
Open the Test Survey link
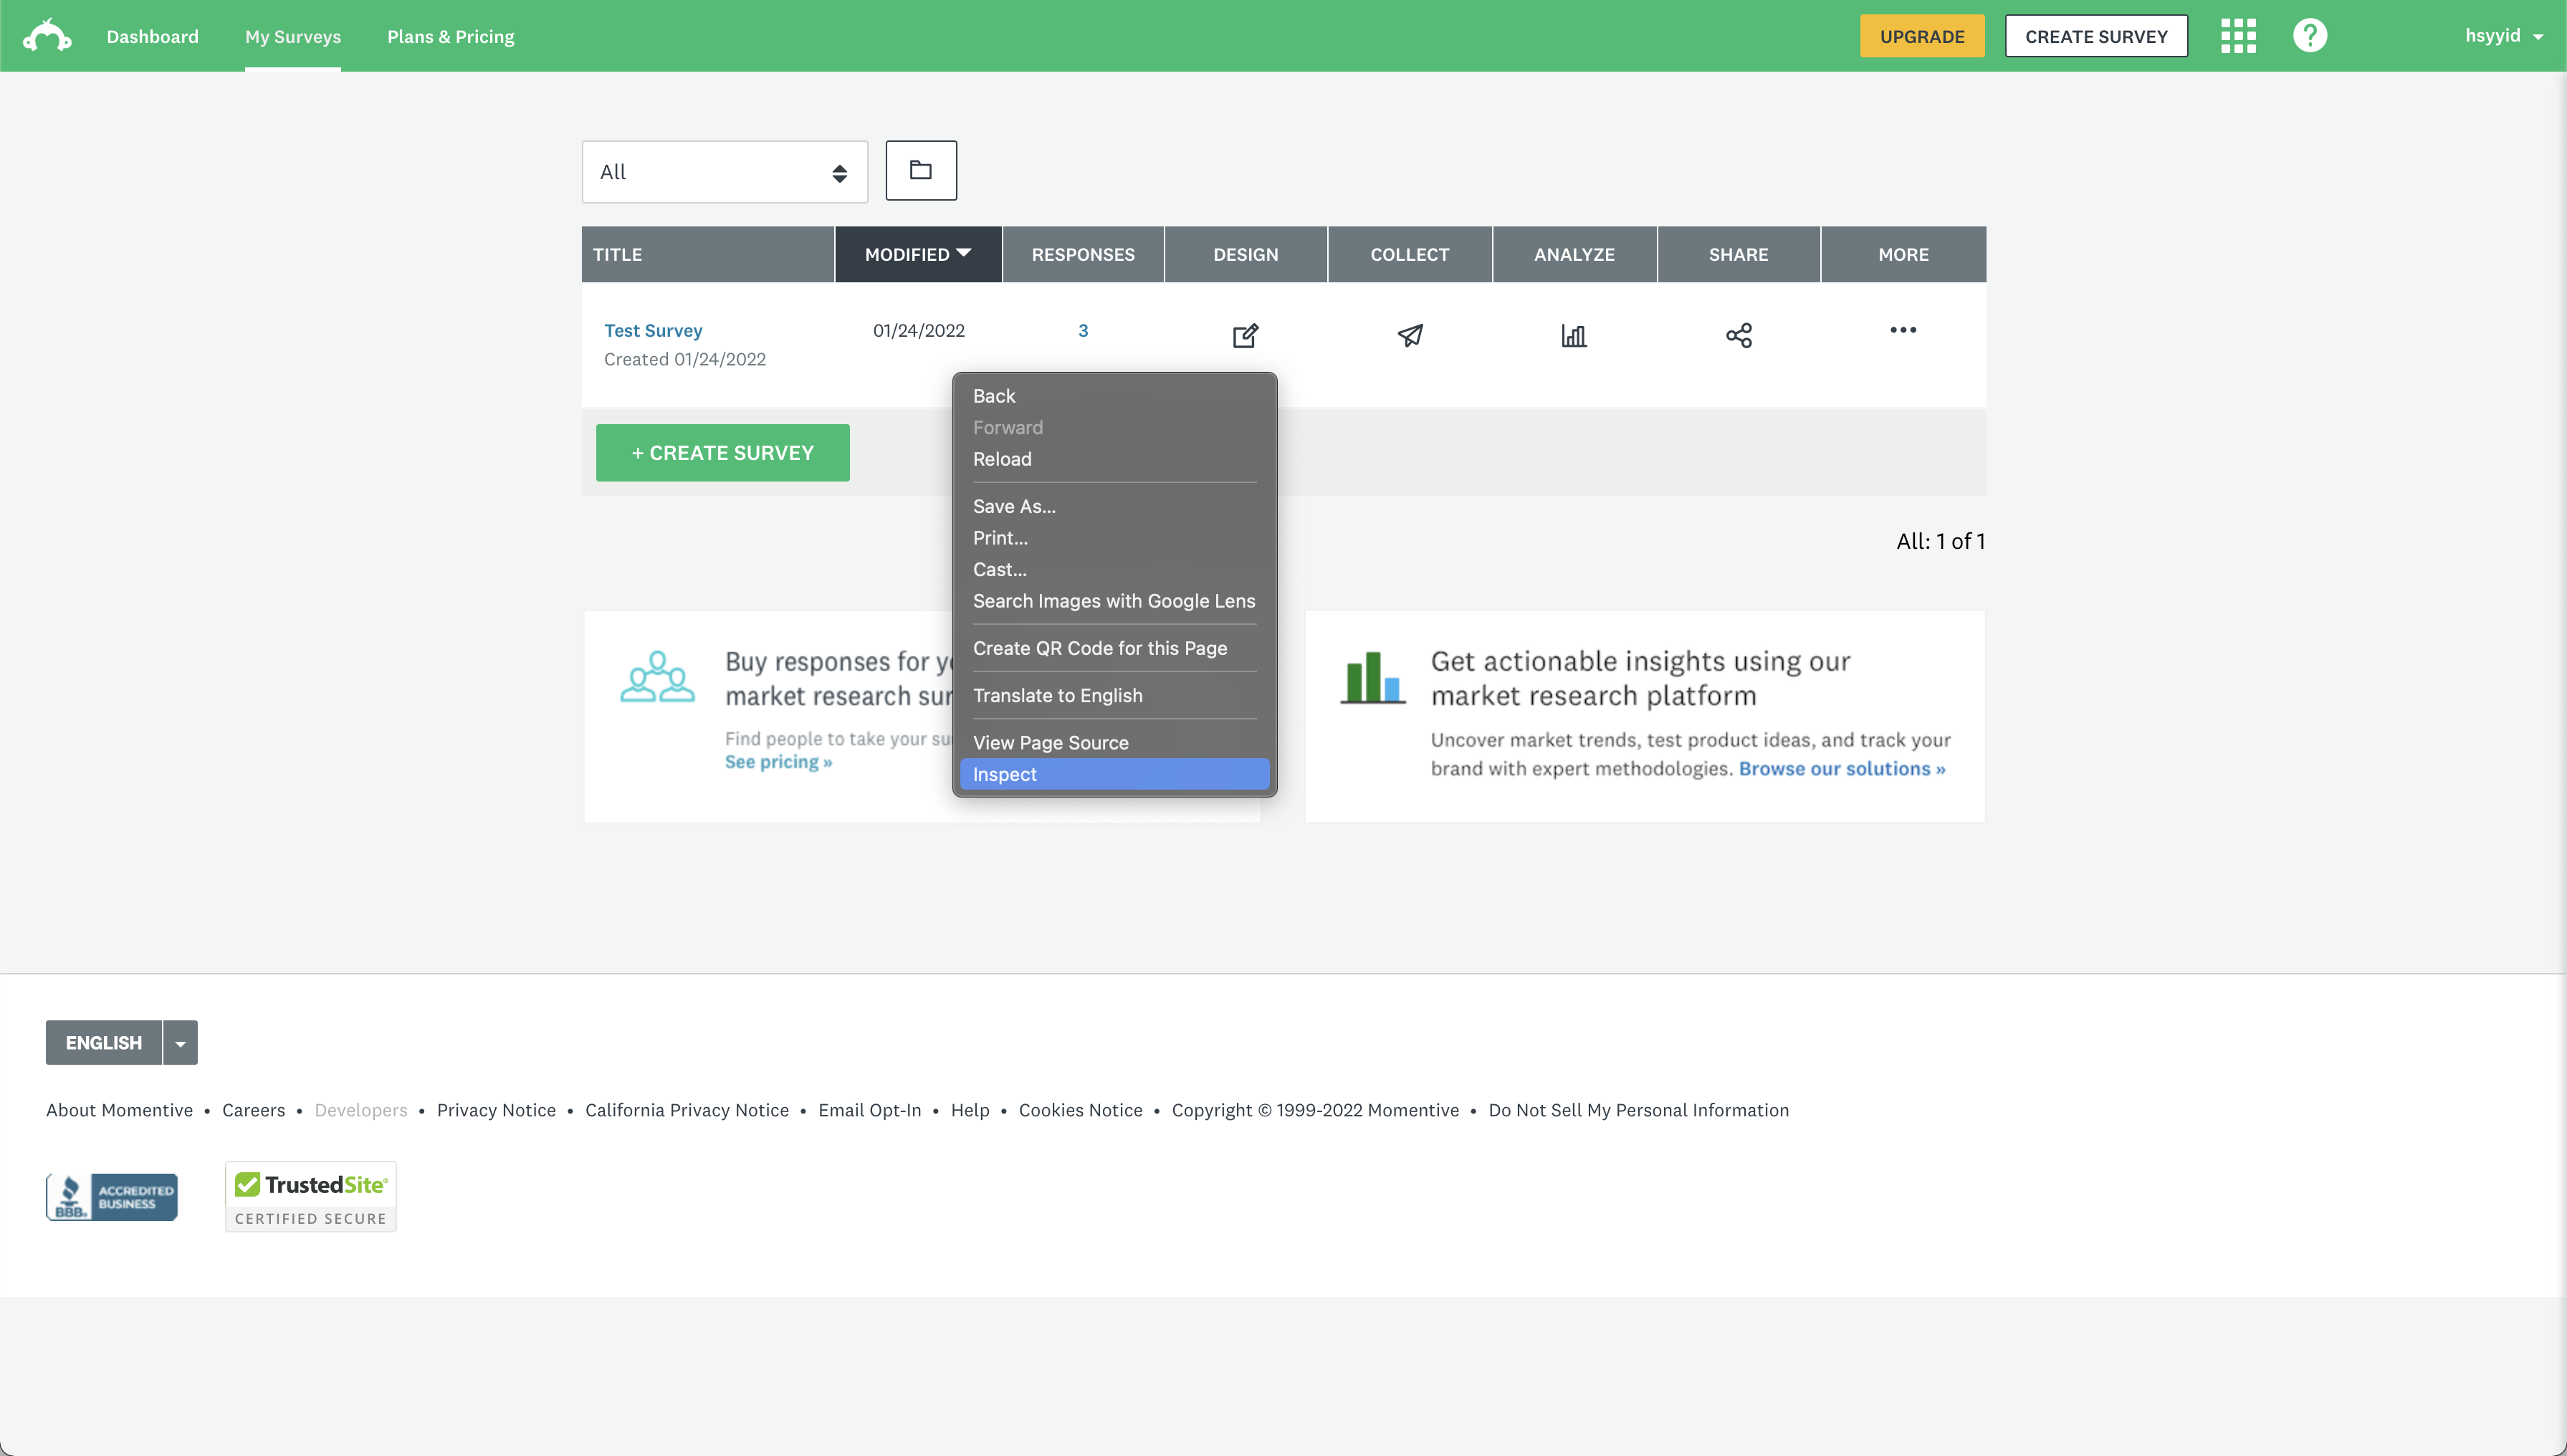653,330
